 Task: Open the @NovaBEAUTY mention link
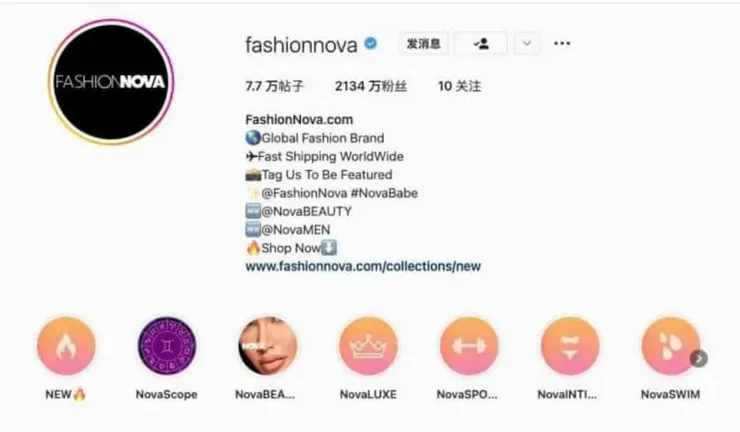[x=306, y=212]
